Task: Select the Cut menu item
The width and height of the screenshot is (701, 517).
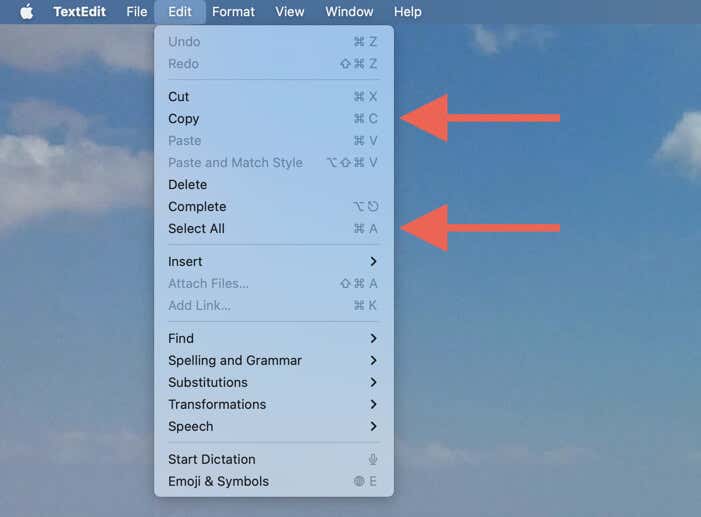Action: [179, 97]
